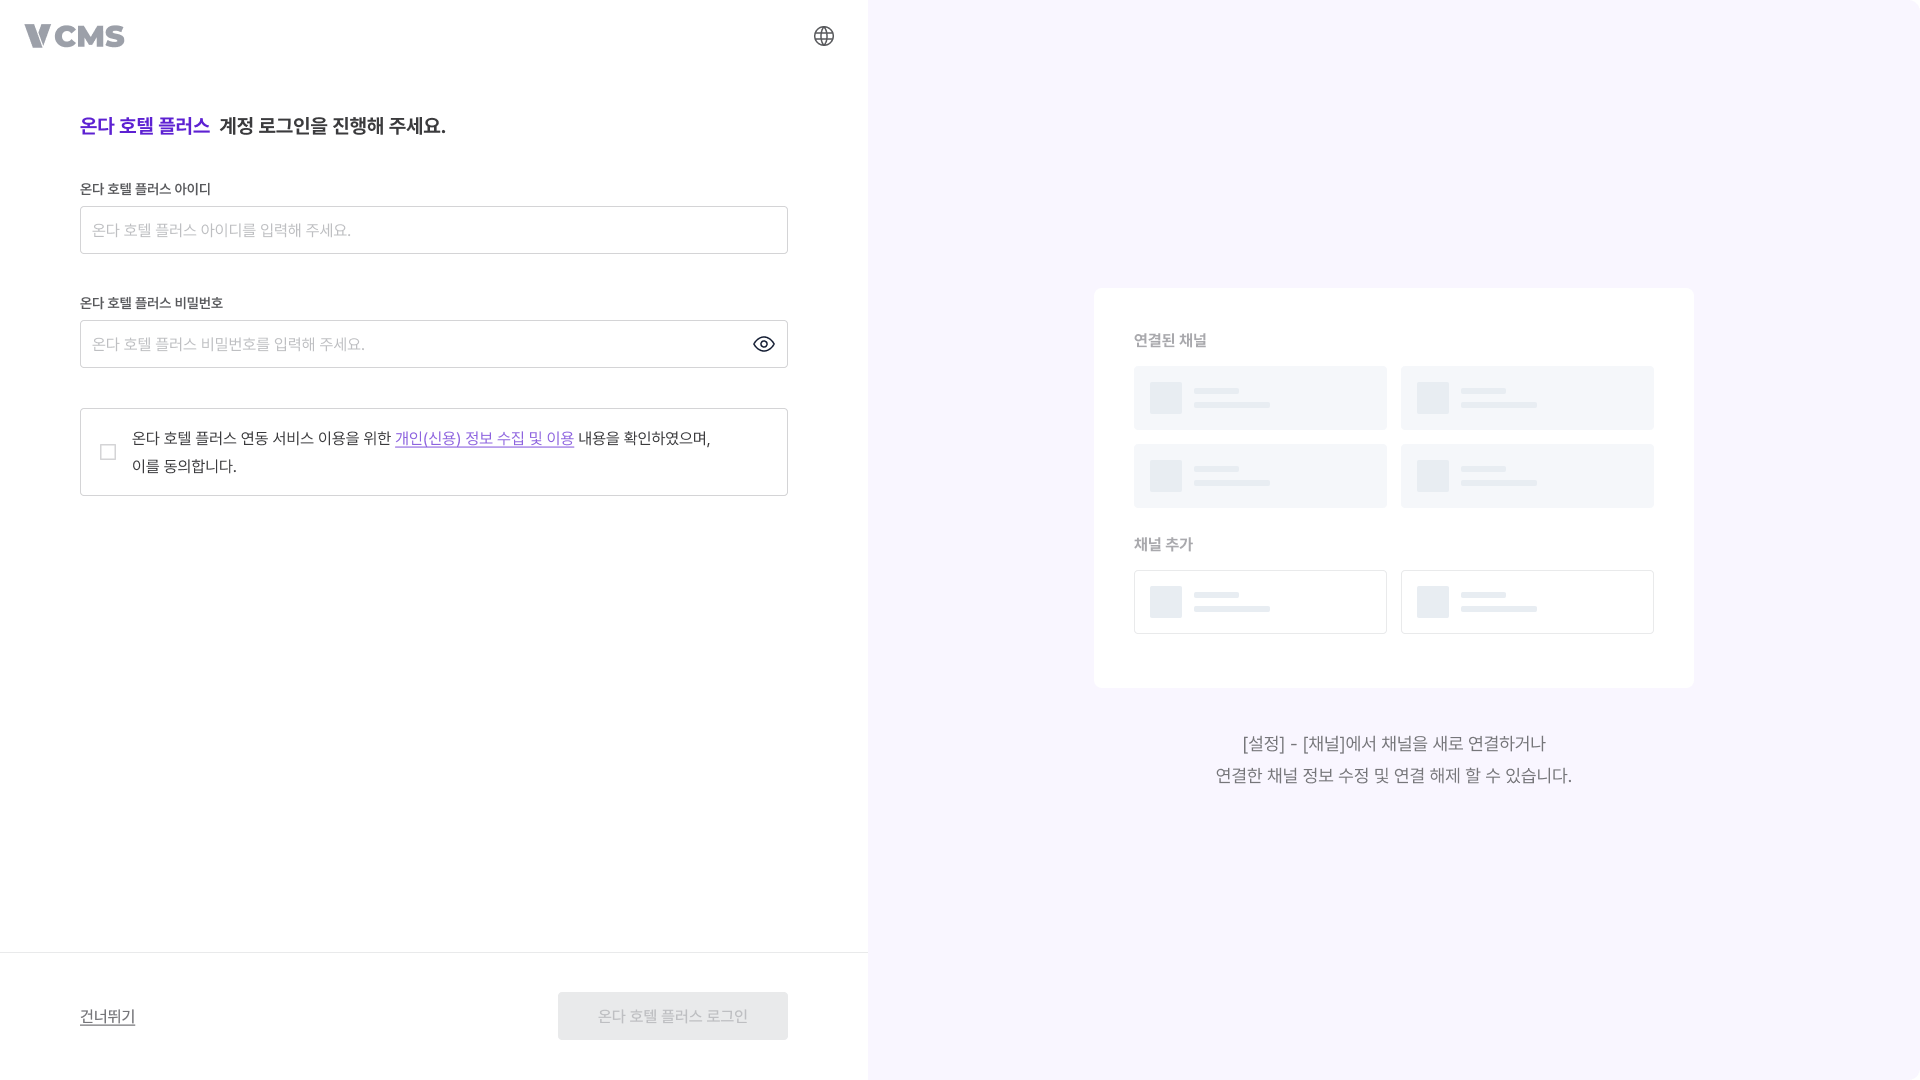Select the first connected channel's icon placeholder
This screenshot has height=1080, width=1920.
coord(1165,397)
